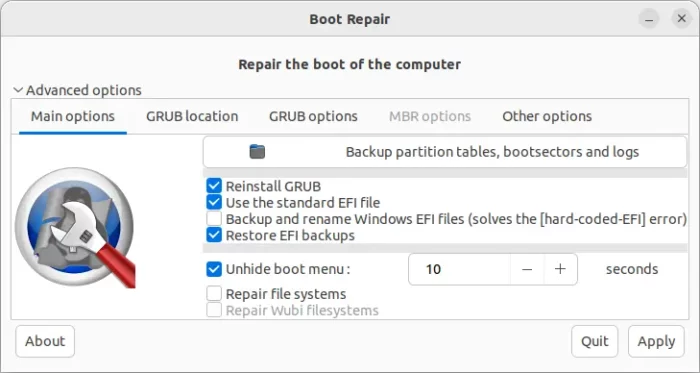The width and height of the screenshot is (700, 373).
Task: Go to Other options tab
Action: (547, 116)
